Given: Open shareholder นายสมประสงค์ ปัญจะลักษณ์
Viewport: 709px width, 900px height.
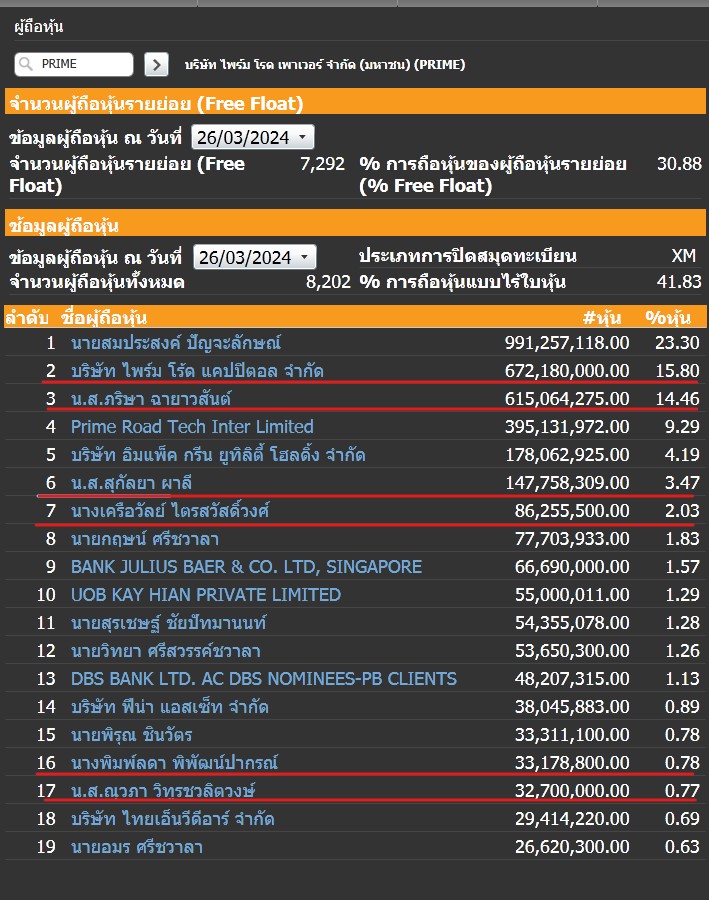Looking at the screenshot, I should 176,343.
